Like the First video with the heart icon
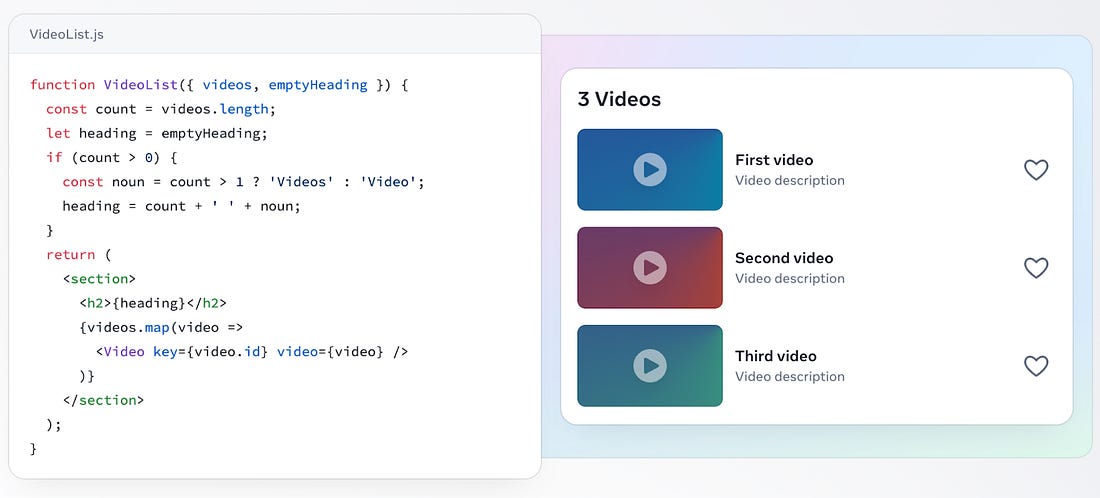Image resolution: width=1100 pixels, height=498 pixels. coord(1036,170)
